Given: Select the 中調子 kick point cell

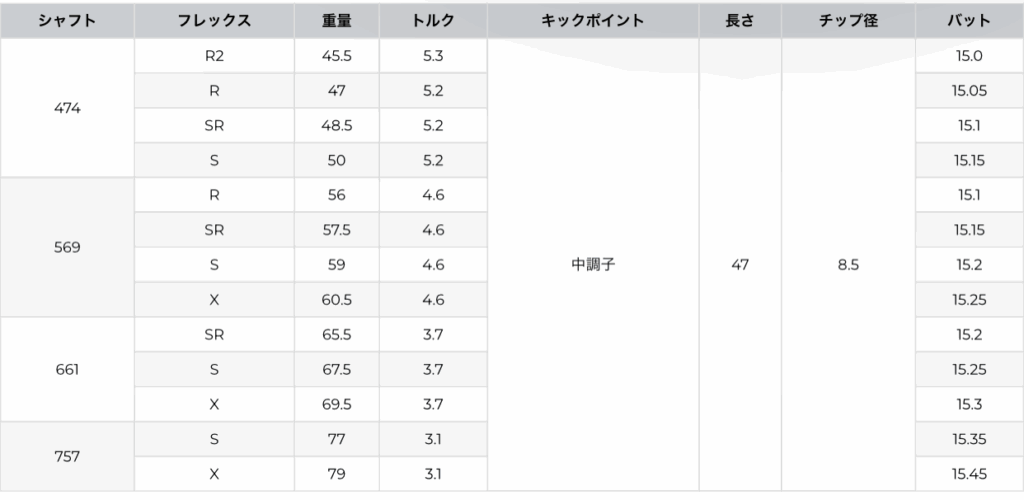Looking at the screenshot, I should [x=592, y=265].
